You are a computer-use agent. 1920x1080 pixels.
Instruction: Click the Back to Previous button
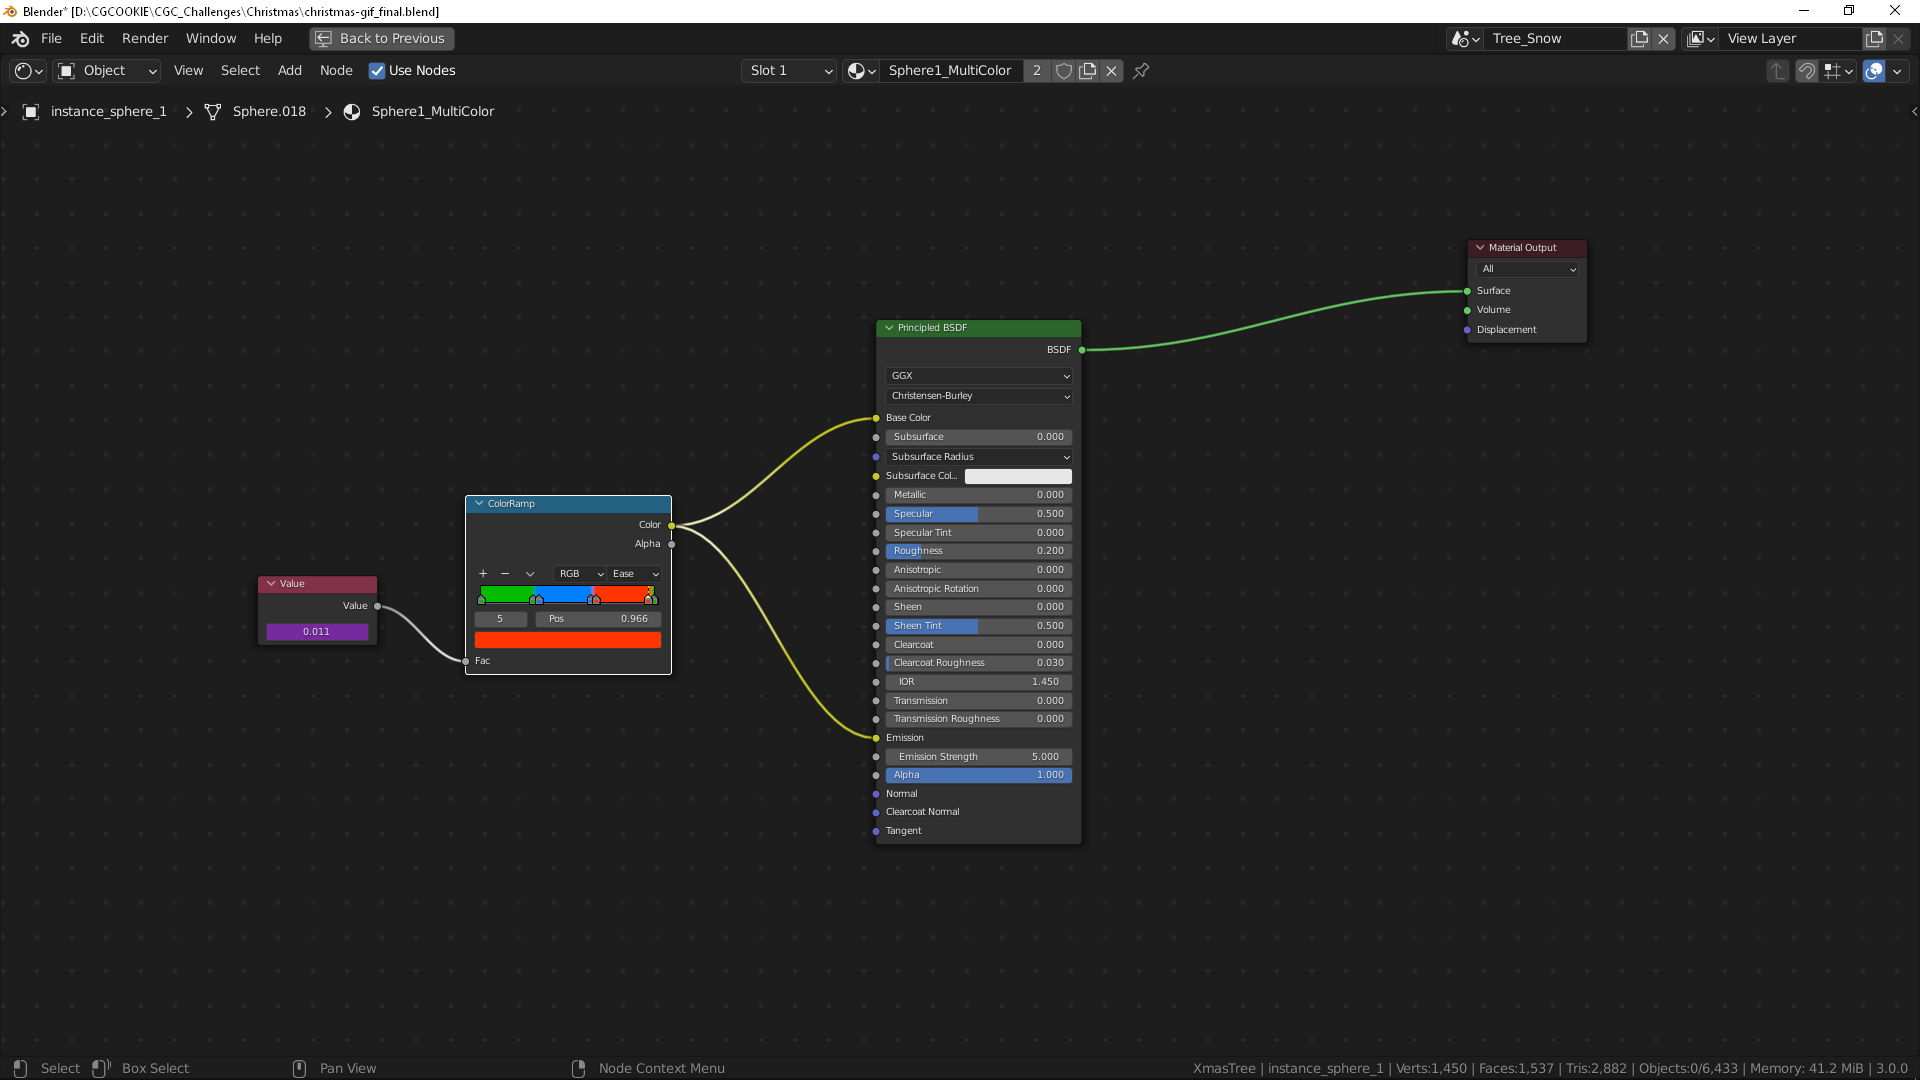[381, 39]
